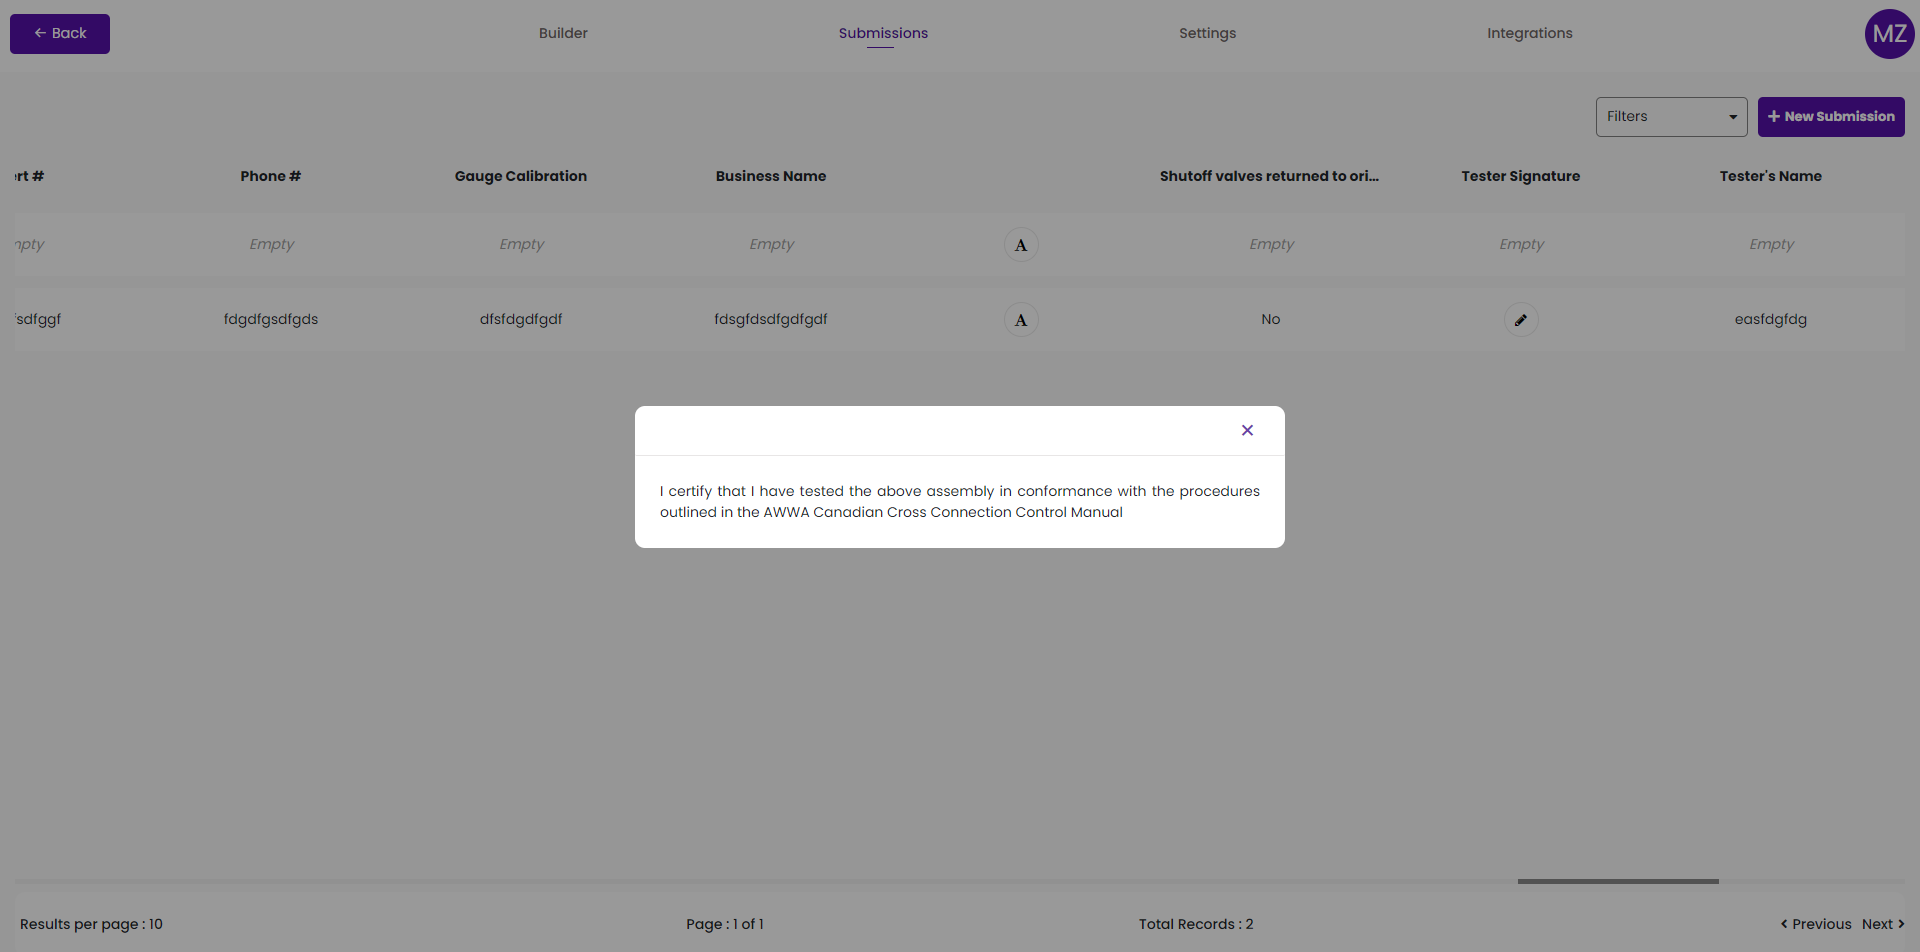Close the certification text popup
The image size is (1920, 952).
[x=1247, y=430]
